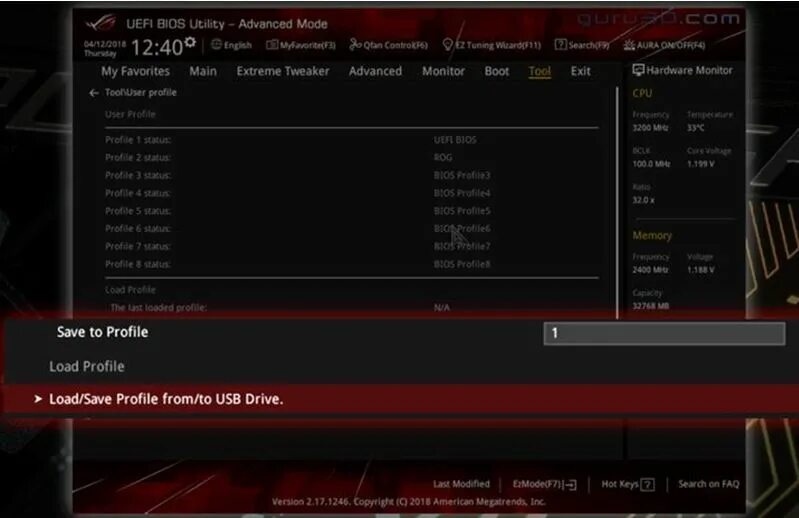
Task: Open Exit tab
Action: pyautogui.click(x=580, y=71)
